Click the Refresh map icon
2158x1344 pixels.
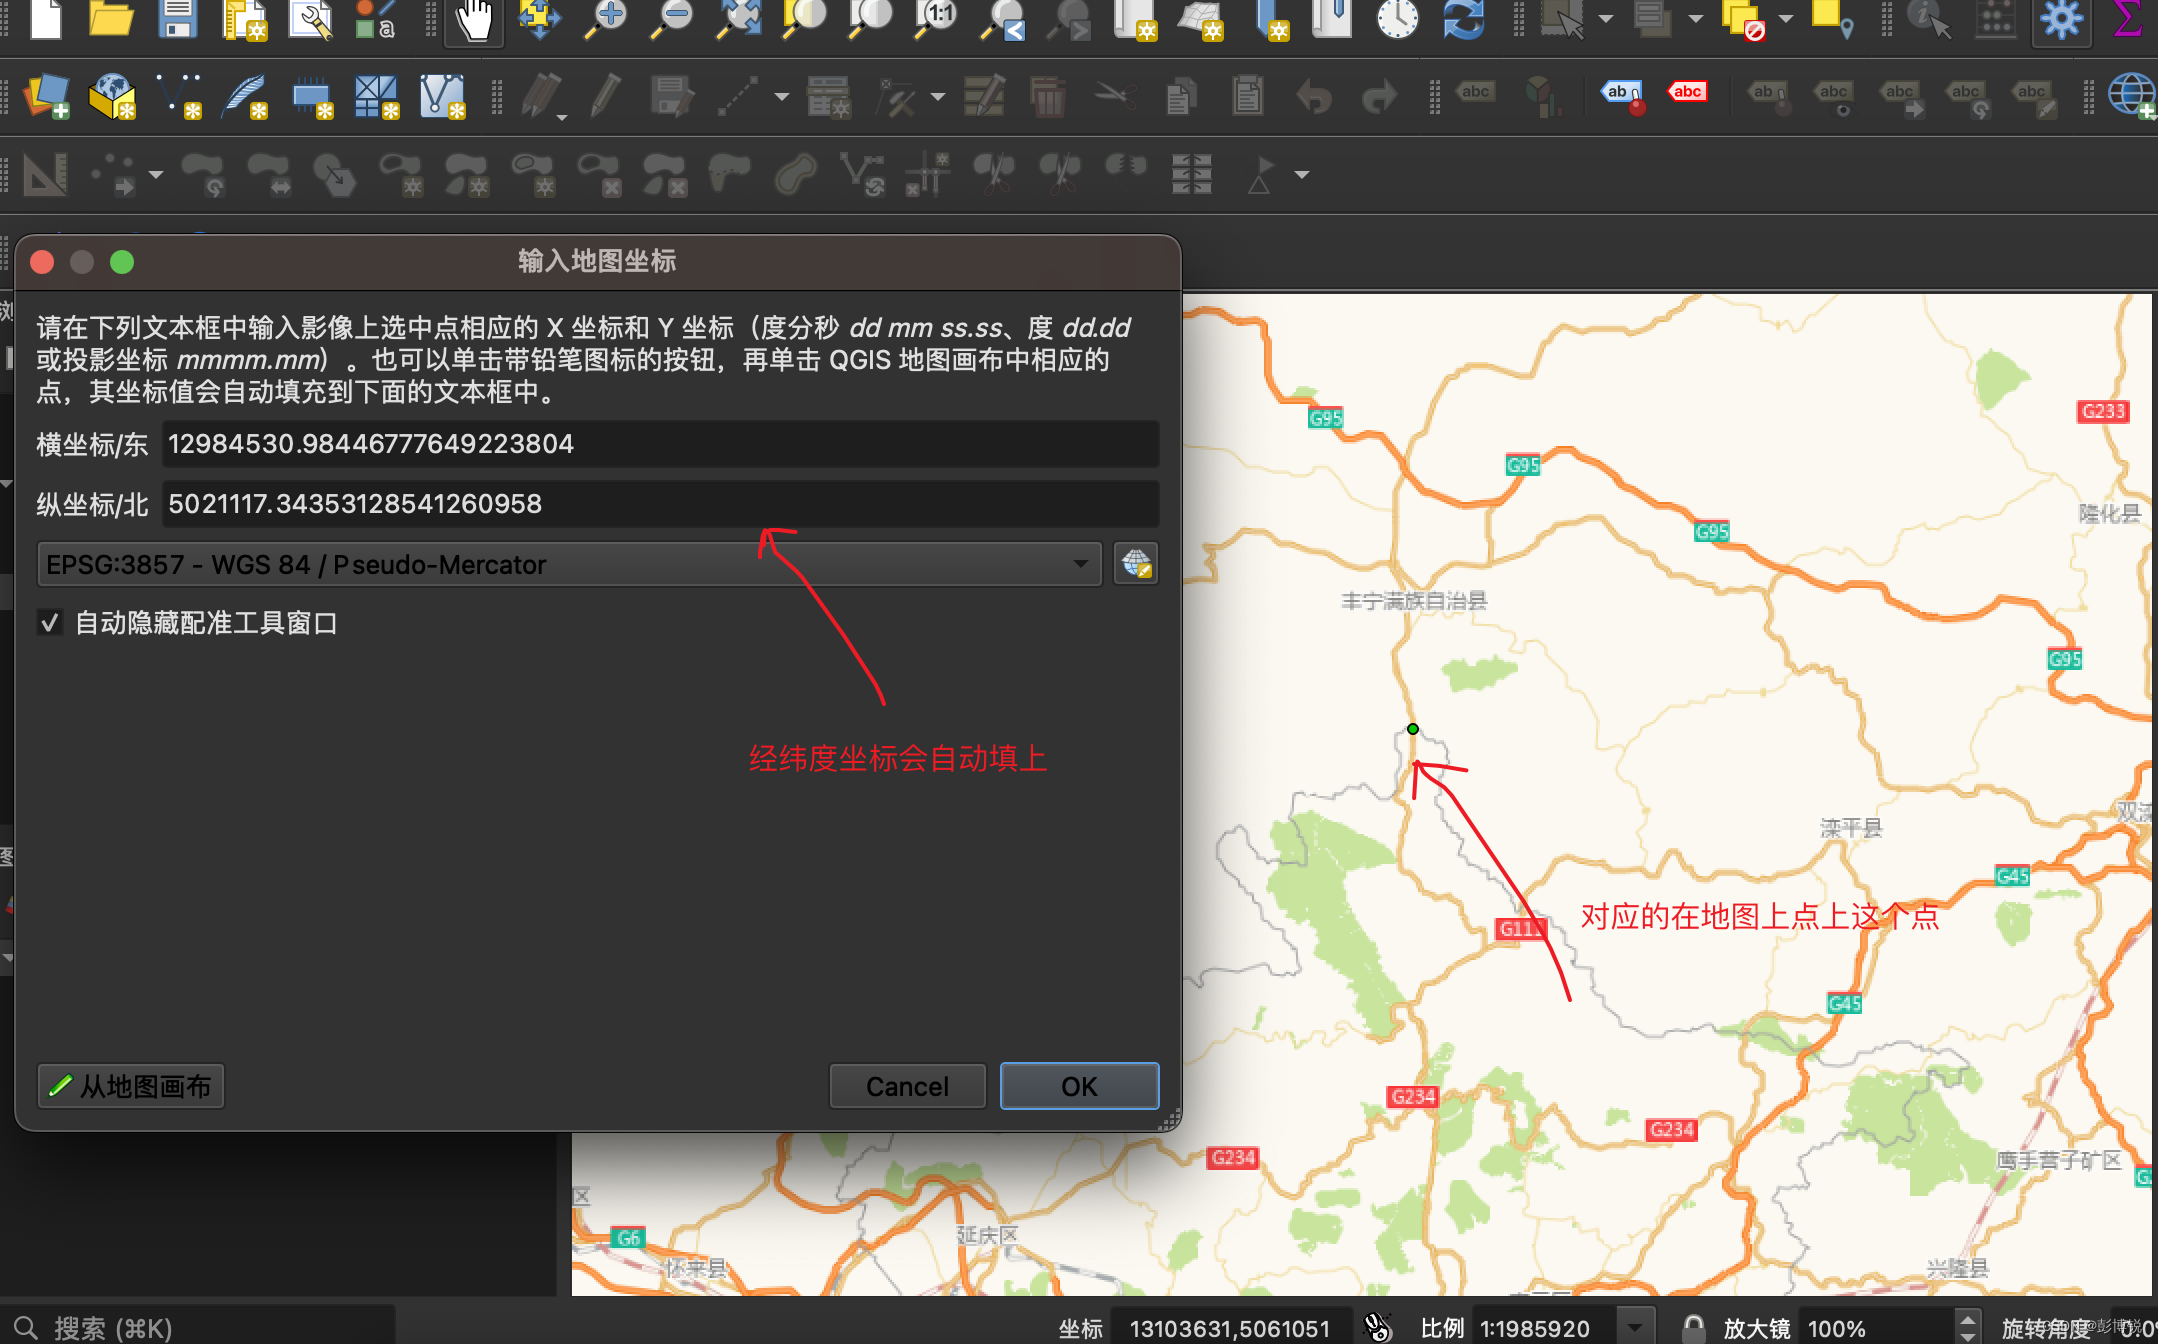1463,19
